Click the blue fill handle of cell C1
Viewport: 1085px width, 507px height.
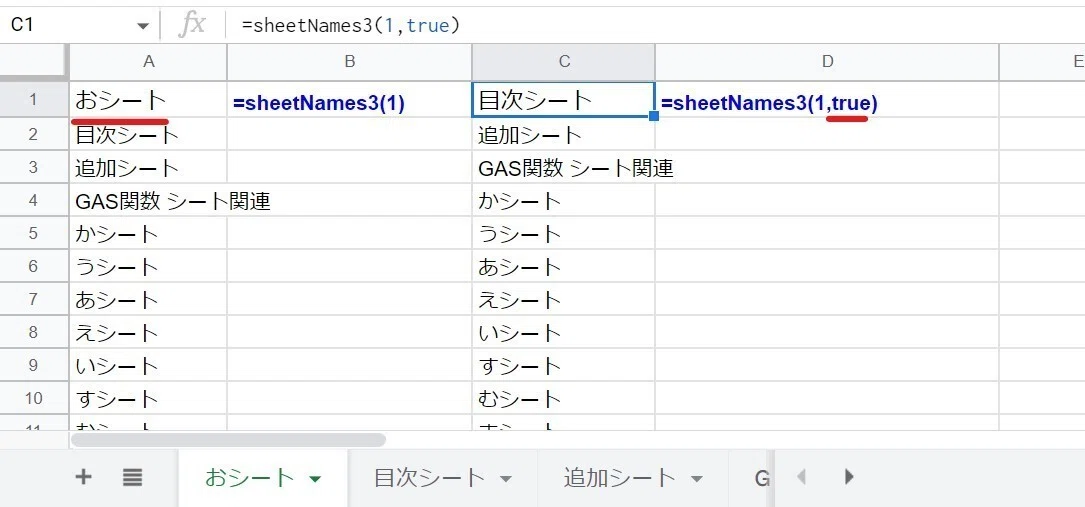tap(654, 116)
